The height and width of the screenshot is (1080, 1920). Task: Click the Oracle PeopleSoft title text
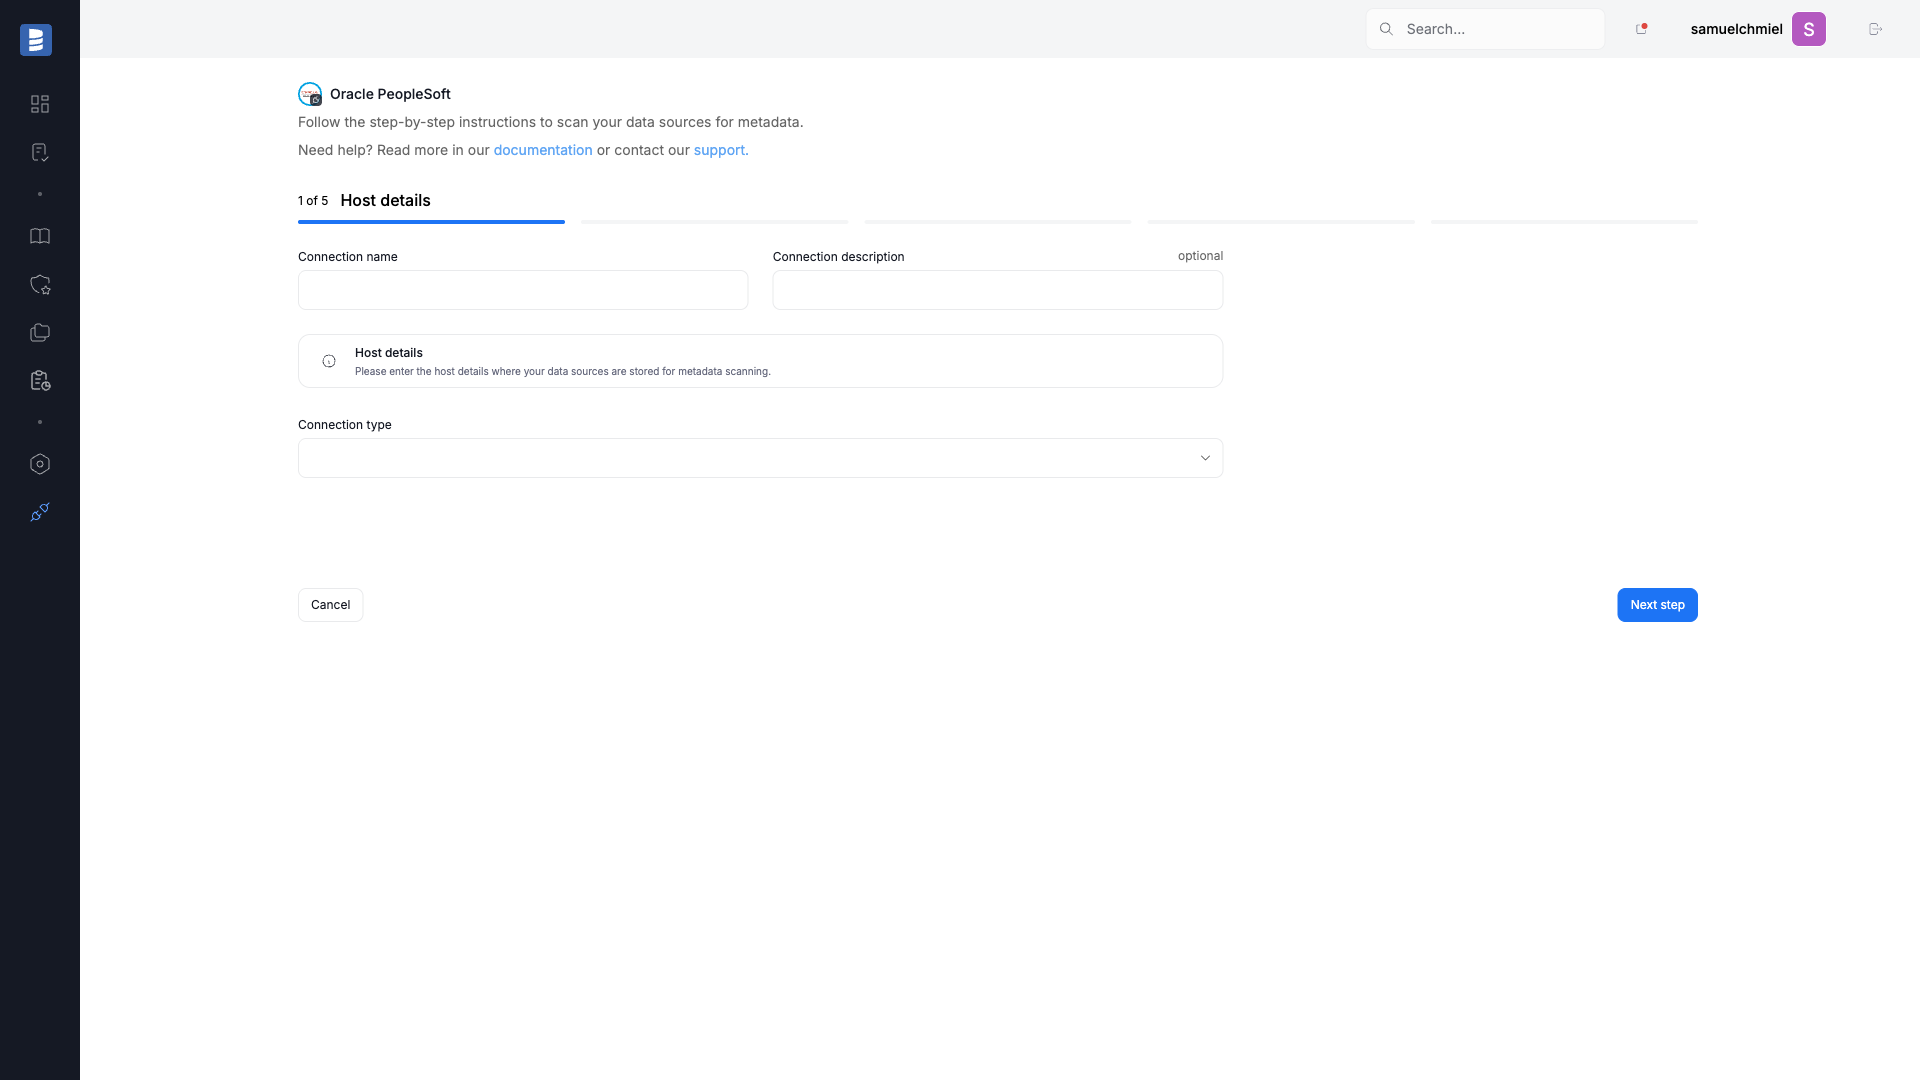(x=390, y=94)
